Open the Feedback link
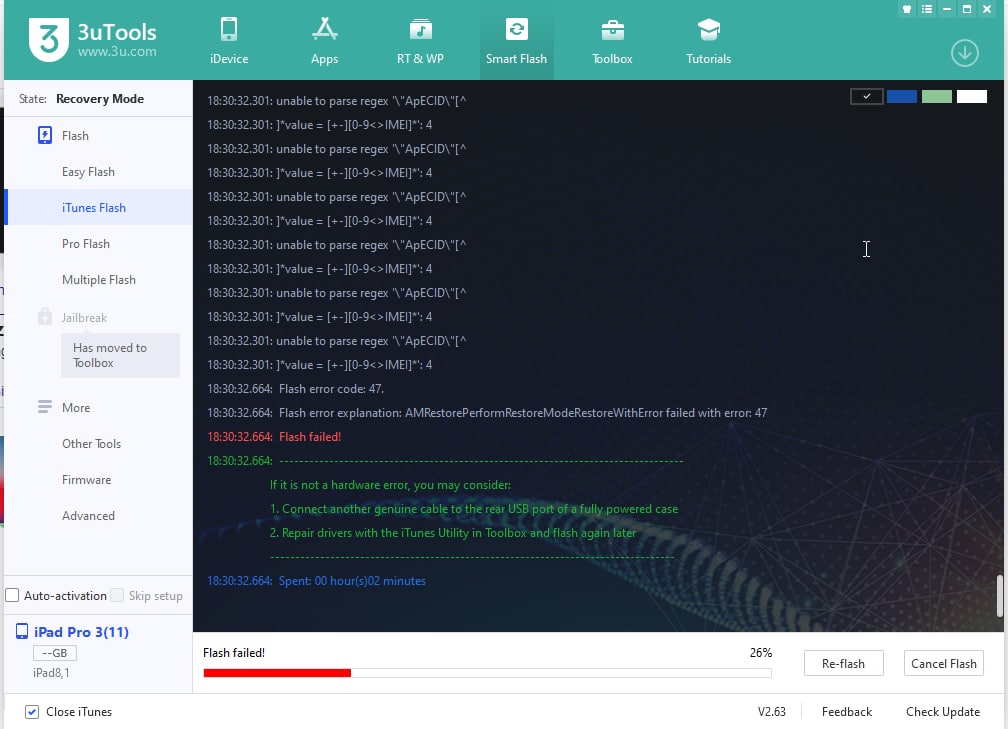1008x729 pixels. (847, 712)
